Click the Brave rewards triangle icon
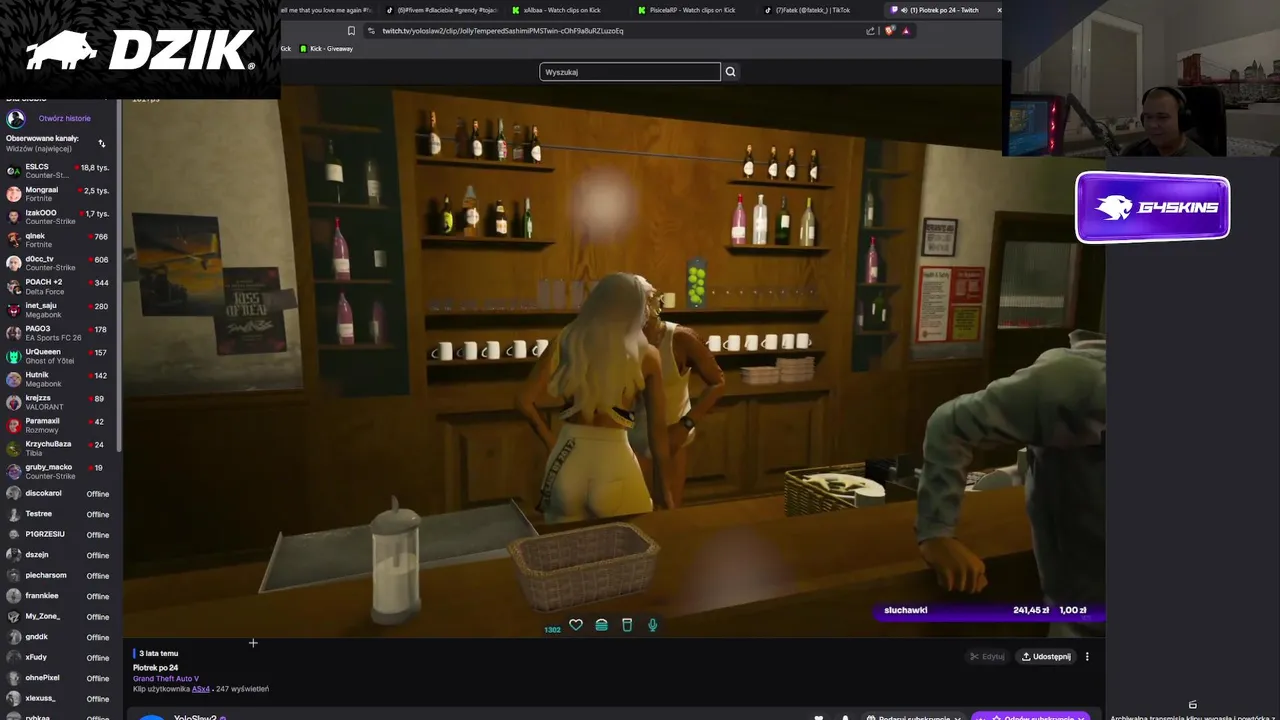Image resolution: width=1280 pixels, height=720 pixels. click(x=906, y=31)
